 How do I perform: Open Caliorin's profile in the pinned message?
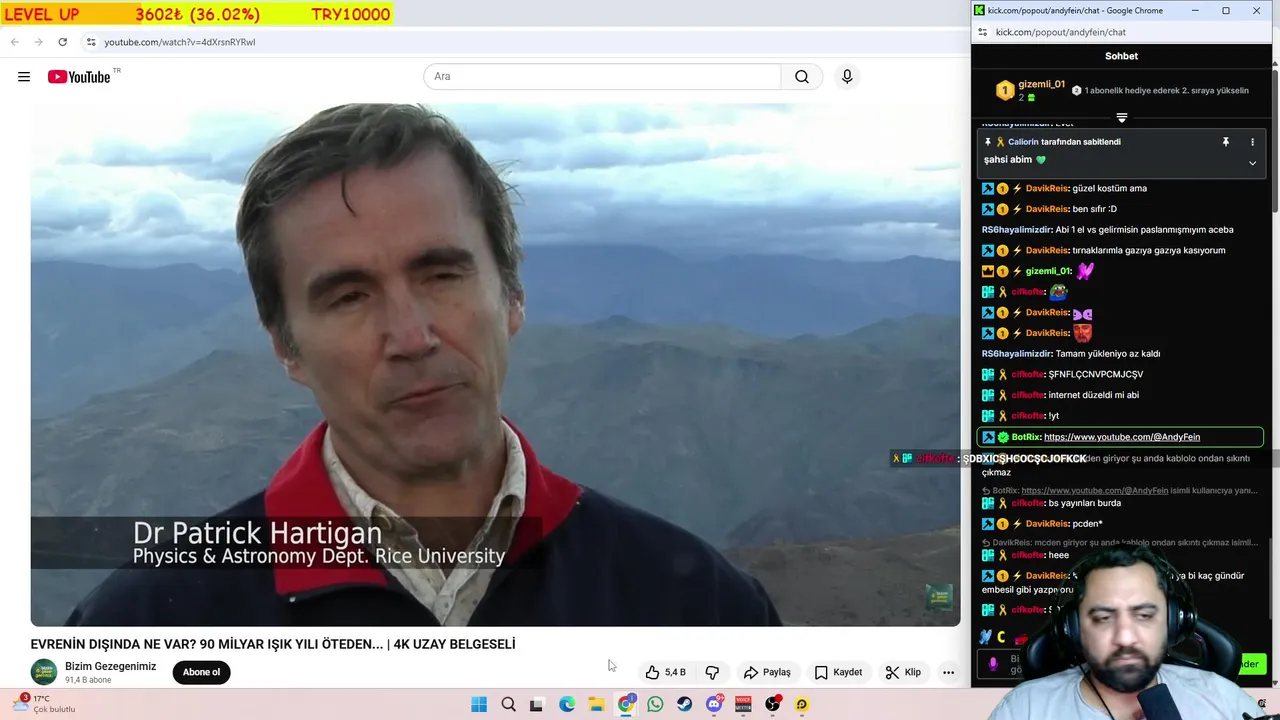click(1023, 142)
